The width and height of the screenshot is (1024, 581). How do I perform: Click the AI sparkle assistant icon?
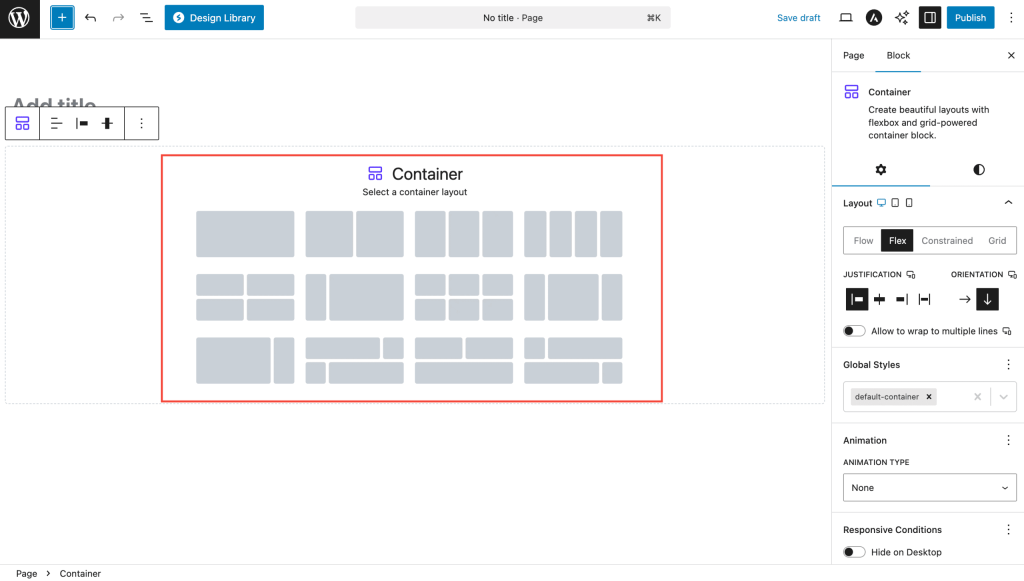pyautogui.click(x=902, y=18)
